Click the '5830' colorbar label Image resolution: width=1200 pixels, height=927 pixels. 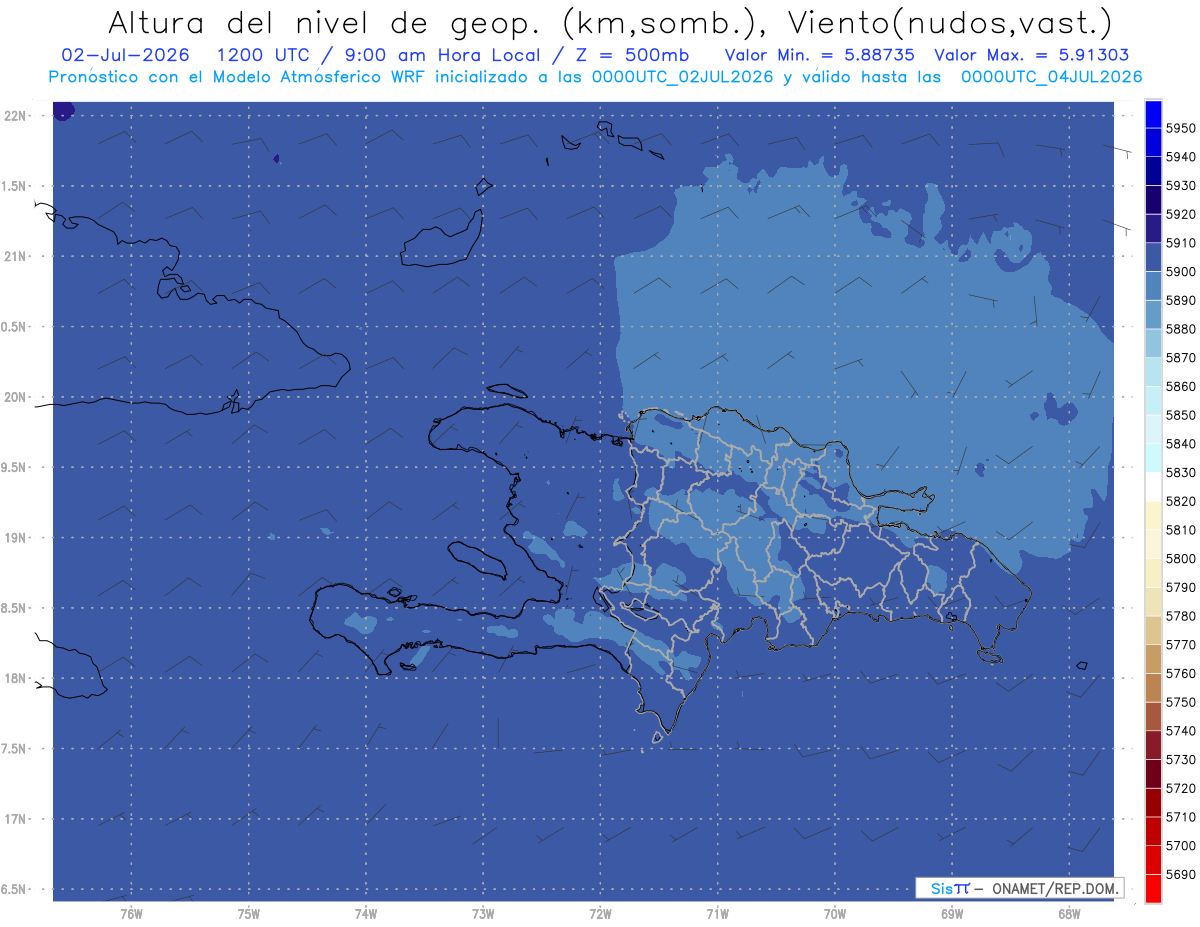(x=1180, y=472)
